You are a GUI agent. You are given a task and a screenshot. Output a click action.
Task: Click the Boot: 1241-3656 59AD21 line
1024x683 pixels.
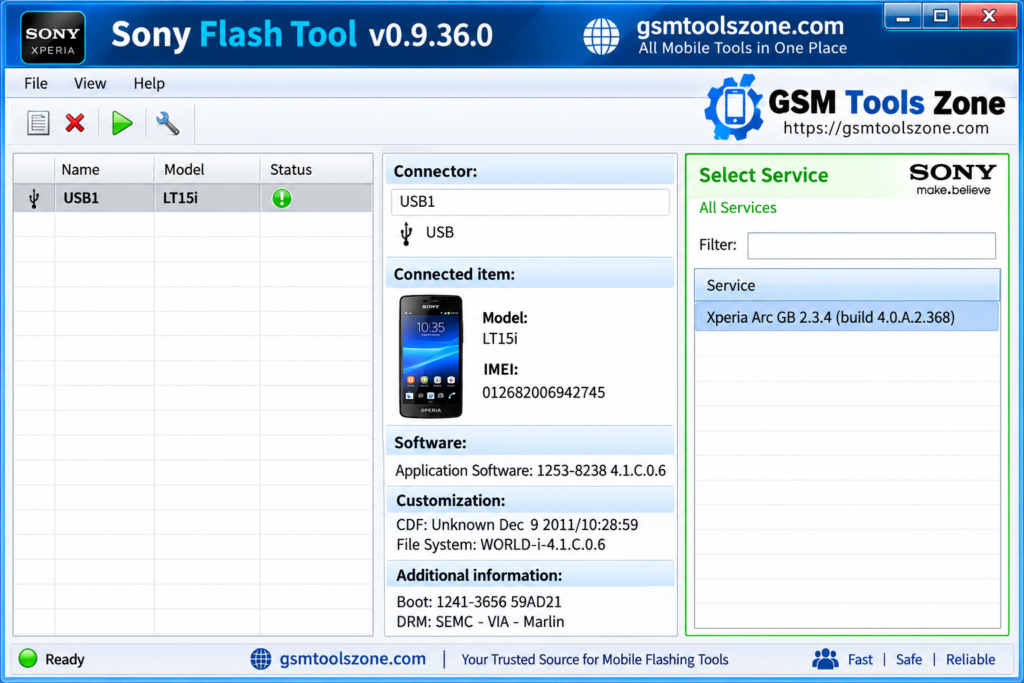click(x=479, y=601)
